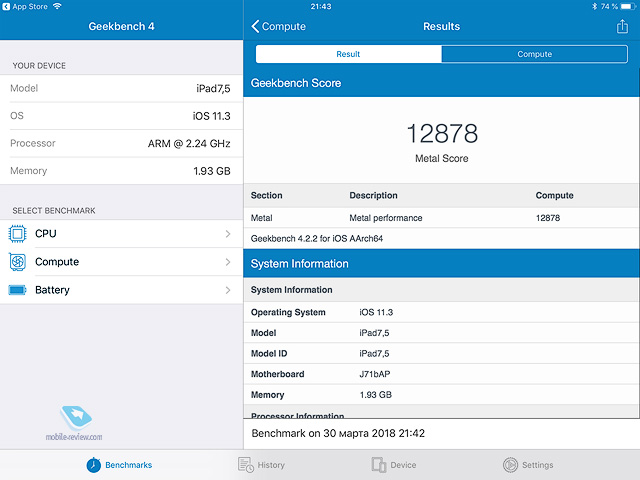Select the CPU benchmark chip icon
This screenshot has height=480, width=640.
17,234
